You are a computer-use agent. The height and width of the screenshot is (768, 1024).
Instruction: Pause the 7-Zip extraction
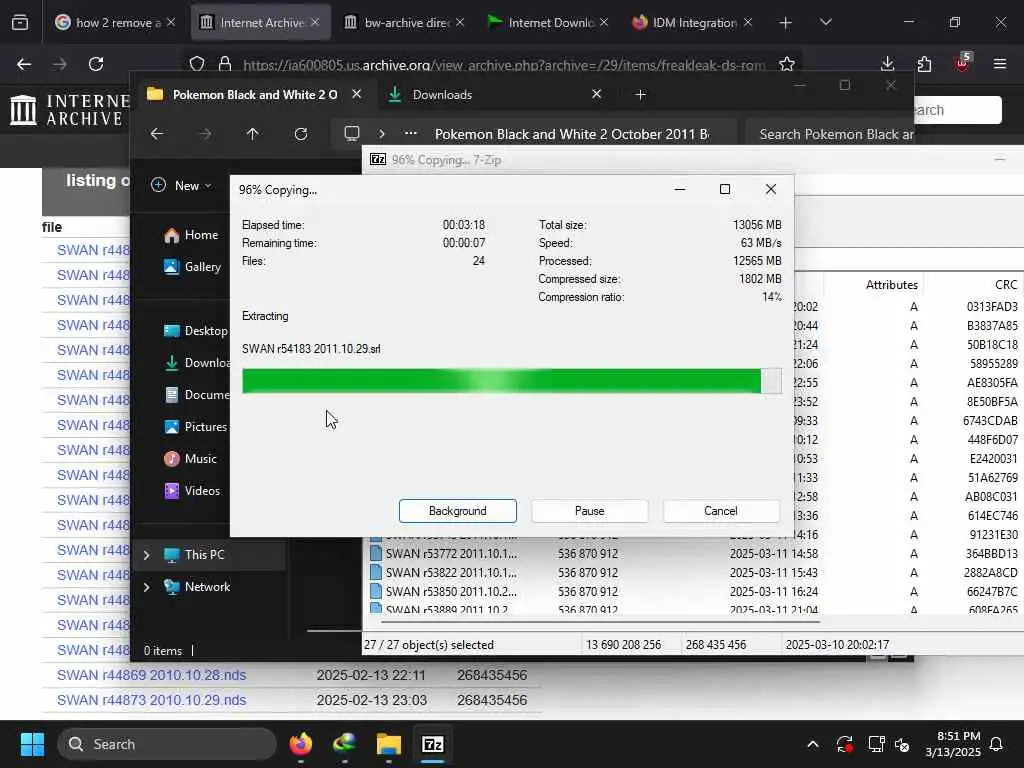pyautogui.click(x=589, y=511)
